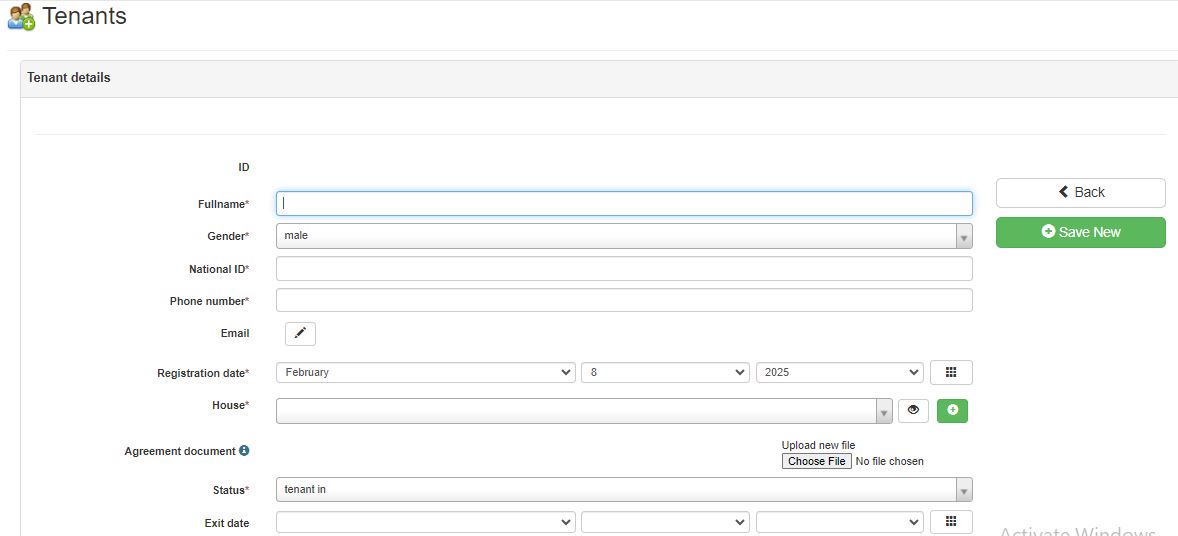Open Registration date month dropdown

(x=426, y=372)
